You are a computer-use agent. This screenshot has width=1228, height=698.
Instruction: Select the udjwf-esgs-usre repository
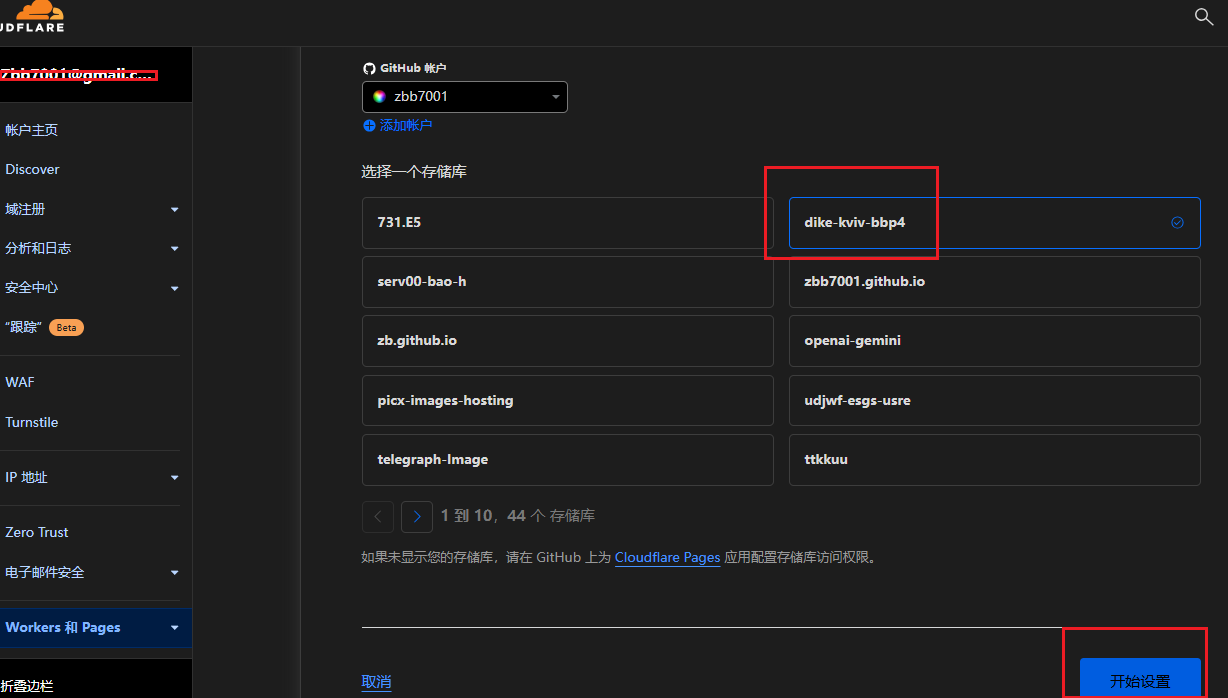[x=995, y=400]
